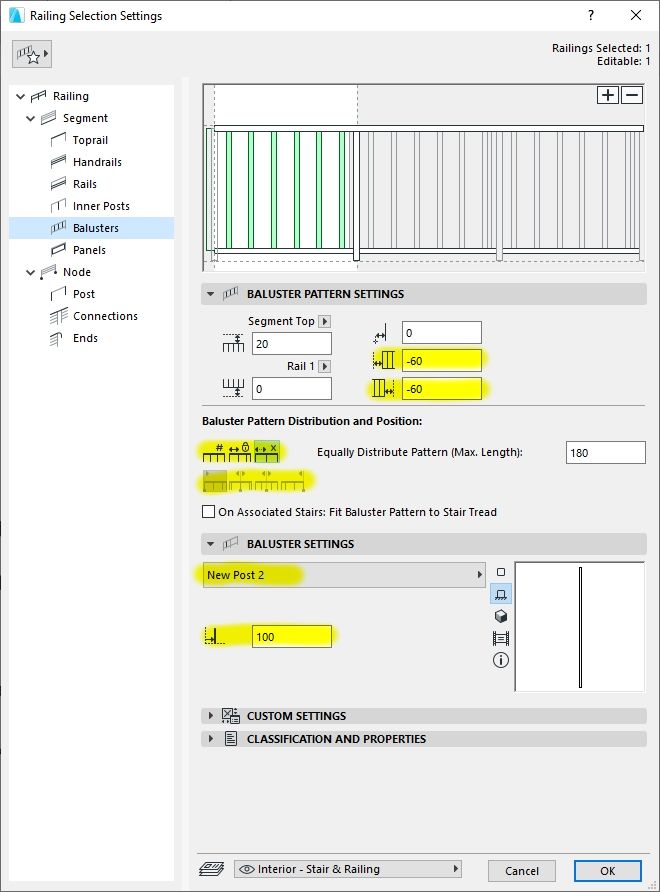This screenshot has width=660, height=892.
Task: Choose fixed length locked pattern distribution icon
Action: click(x=240, y=452)
